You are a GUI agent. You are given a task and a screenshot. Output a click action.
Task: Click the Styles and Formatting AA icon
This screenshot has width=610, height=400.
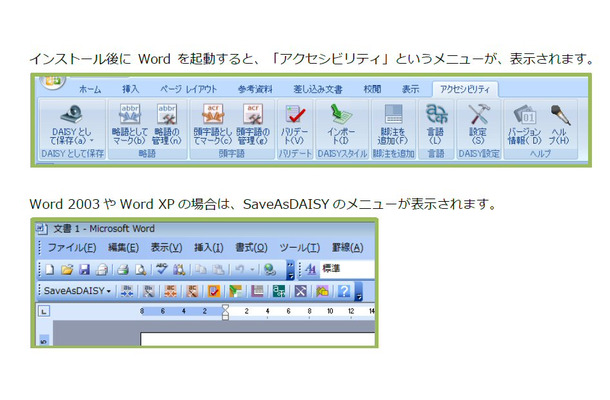click(x=311, y=269)
